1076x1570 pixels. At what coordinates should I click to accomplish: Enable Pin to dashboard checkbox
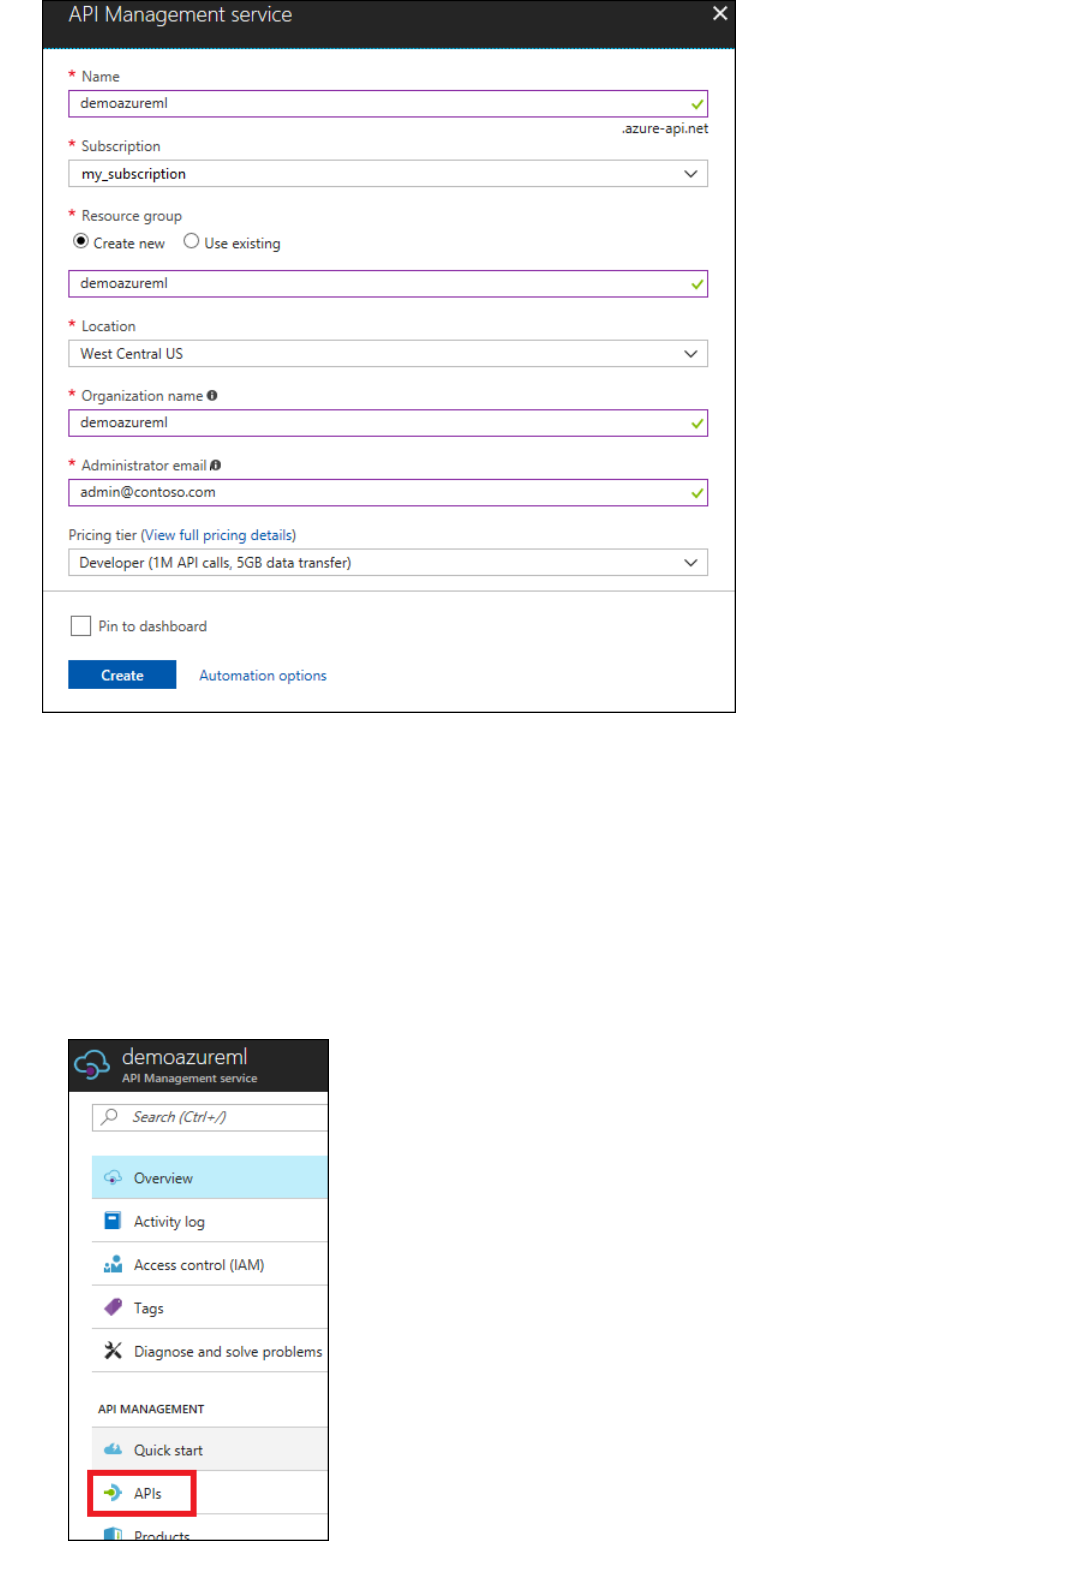click(x=81, y=626)
